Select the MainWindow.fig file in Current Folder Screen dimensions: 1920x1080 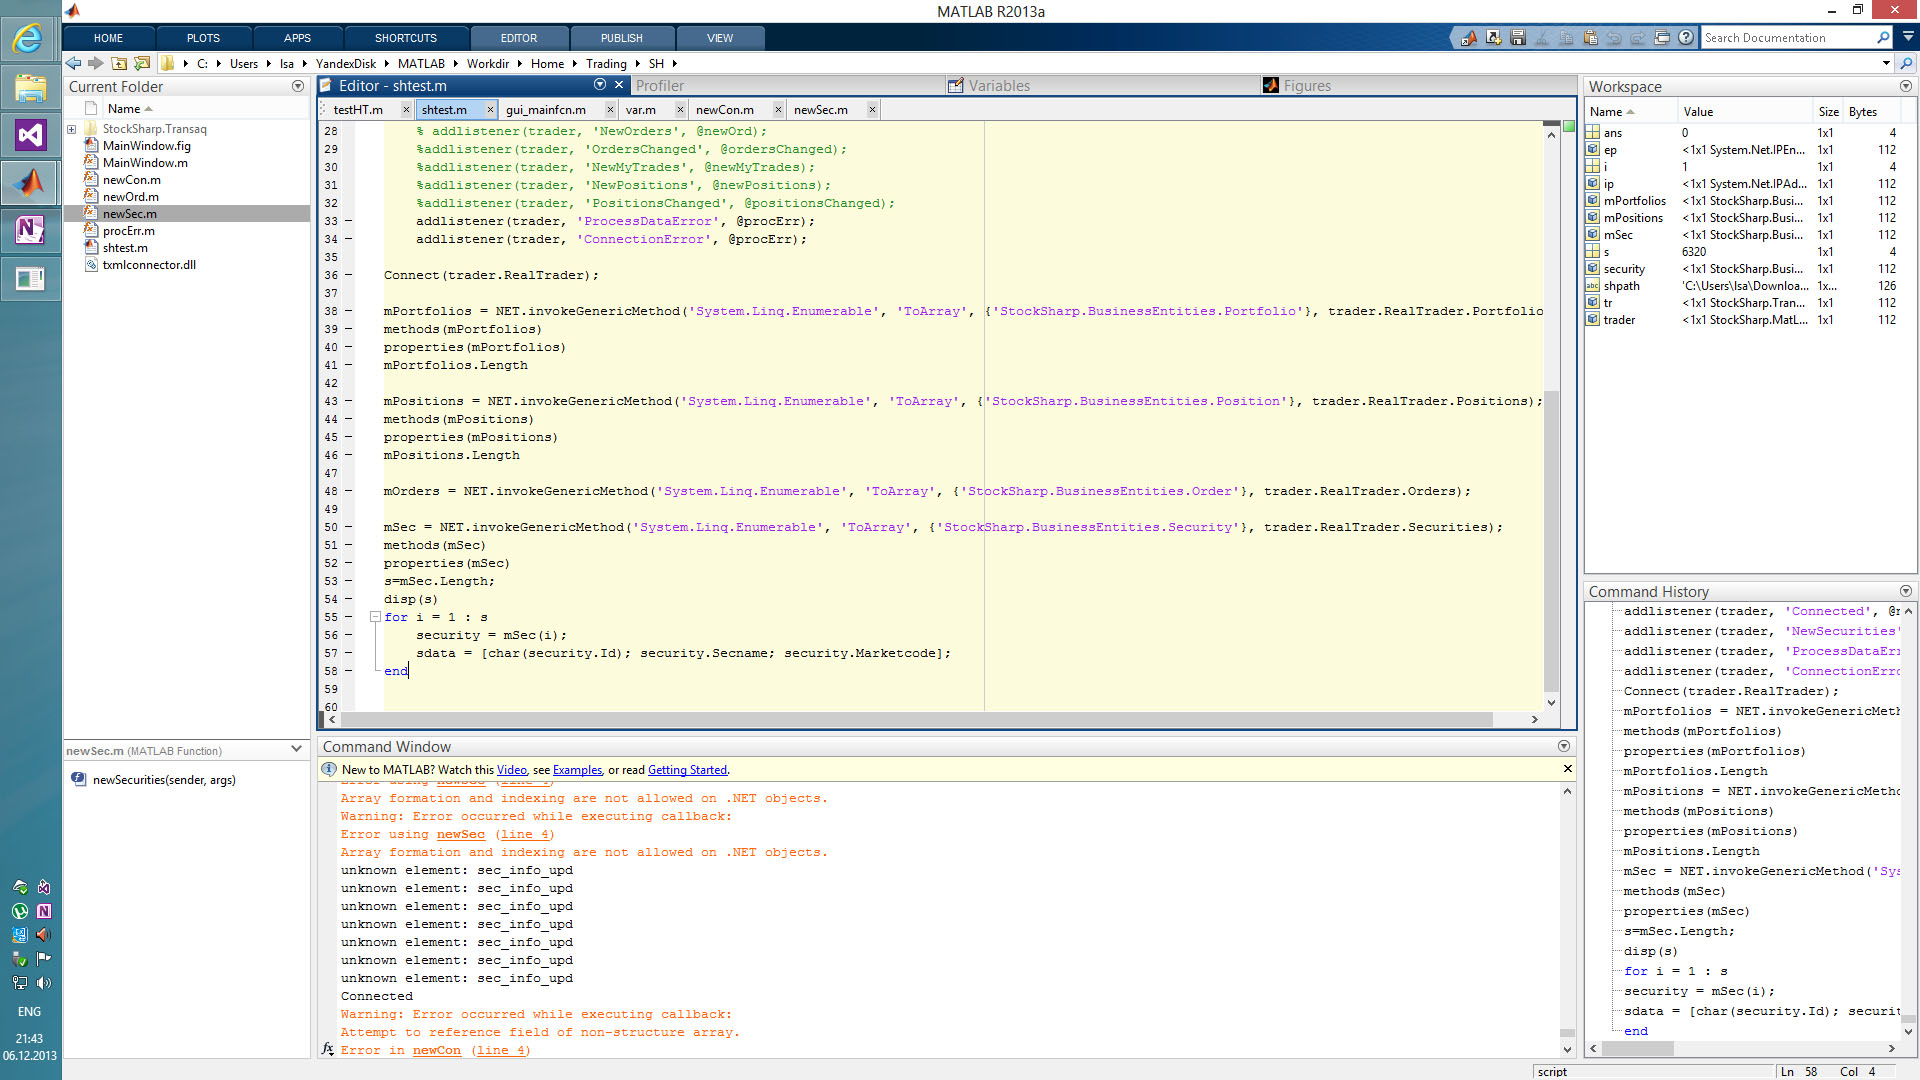[146, 146]
